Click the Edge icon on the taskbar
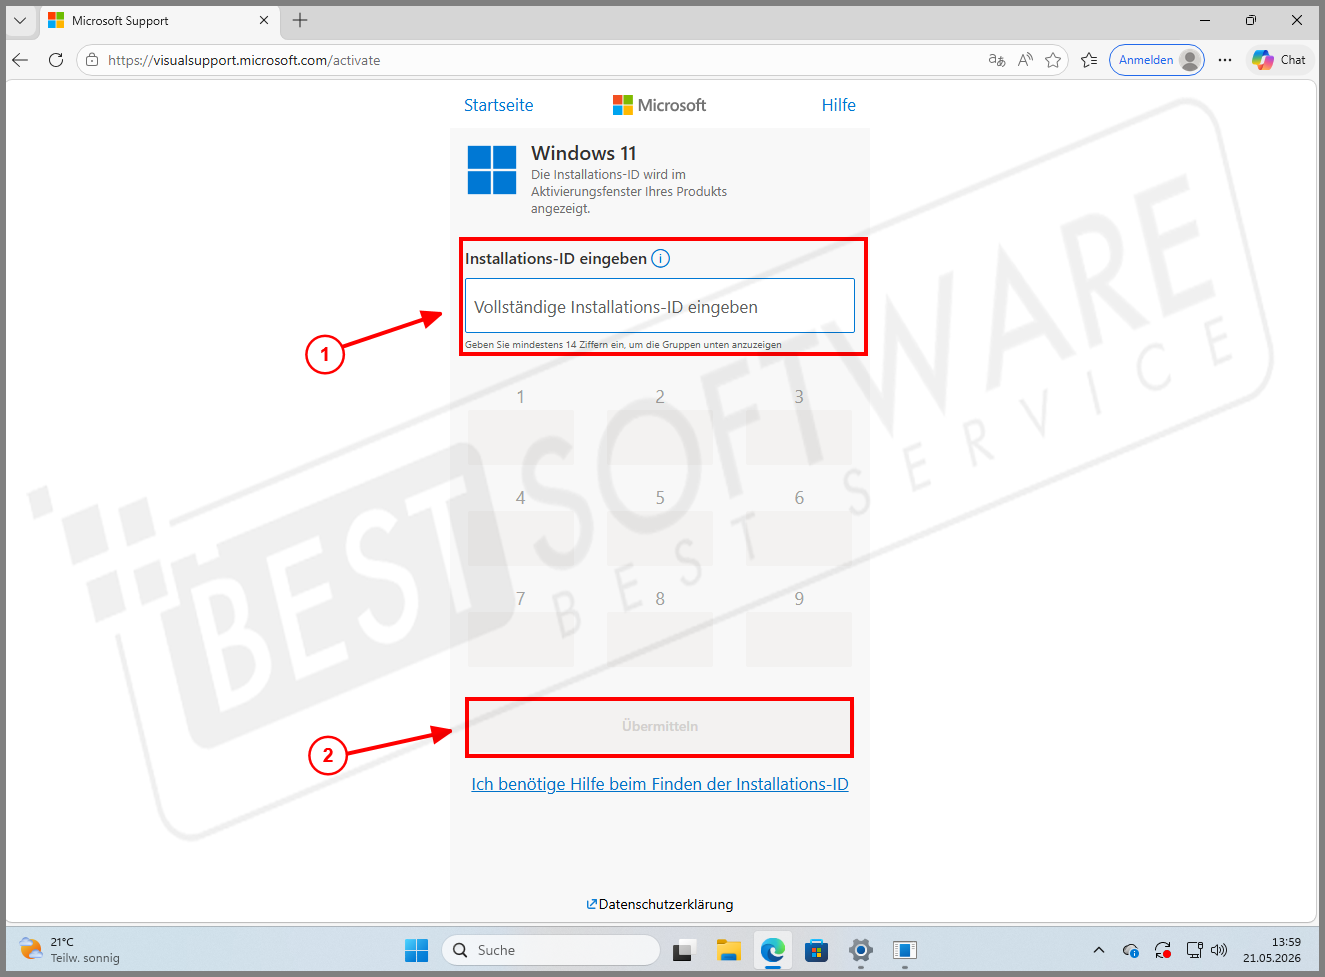 [773, 950]
